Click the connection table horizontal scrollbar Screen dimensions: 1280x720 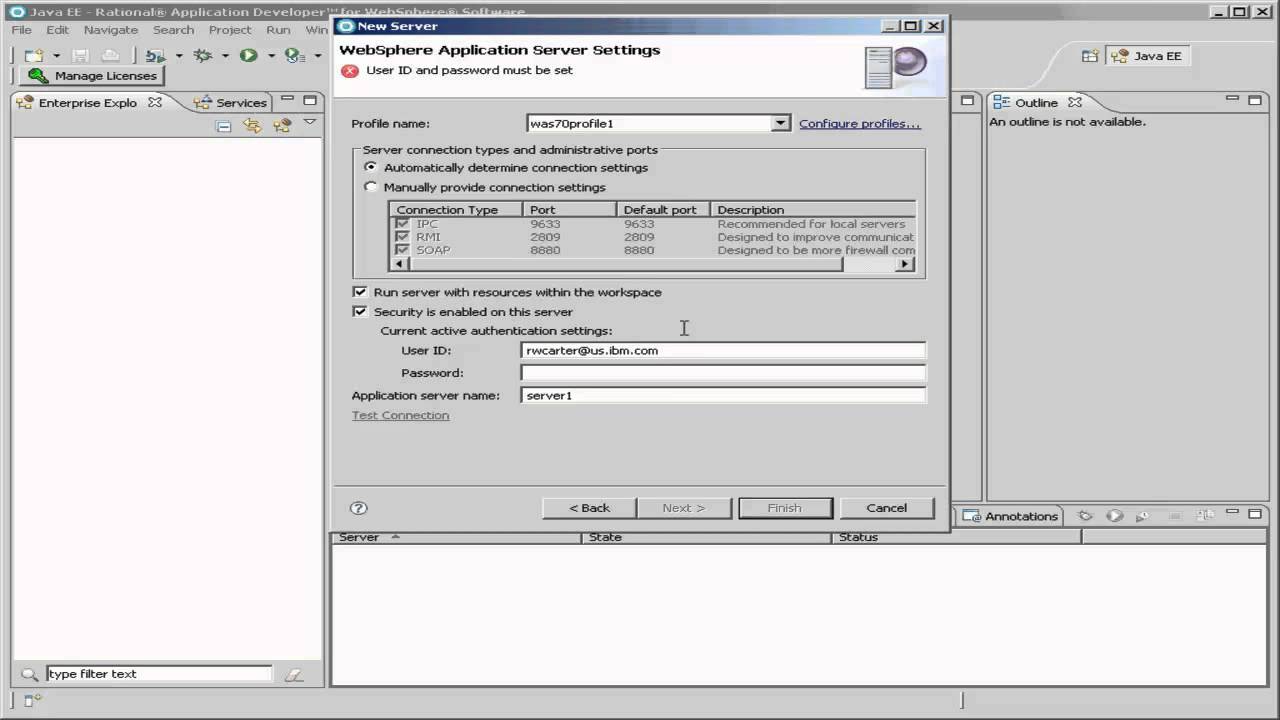(625, 264)
